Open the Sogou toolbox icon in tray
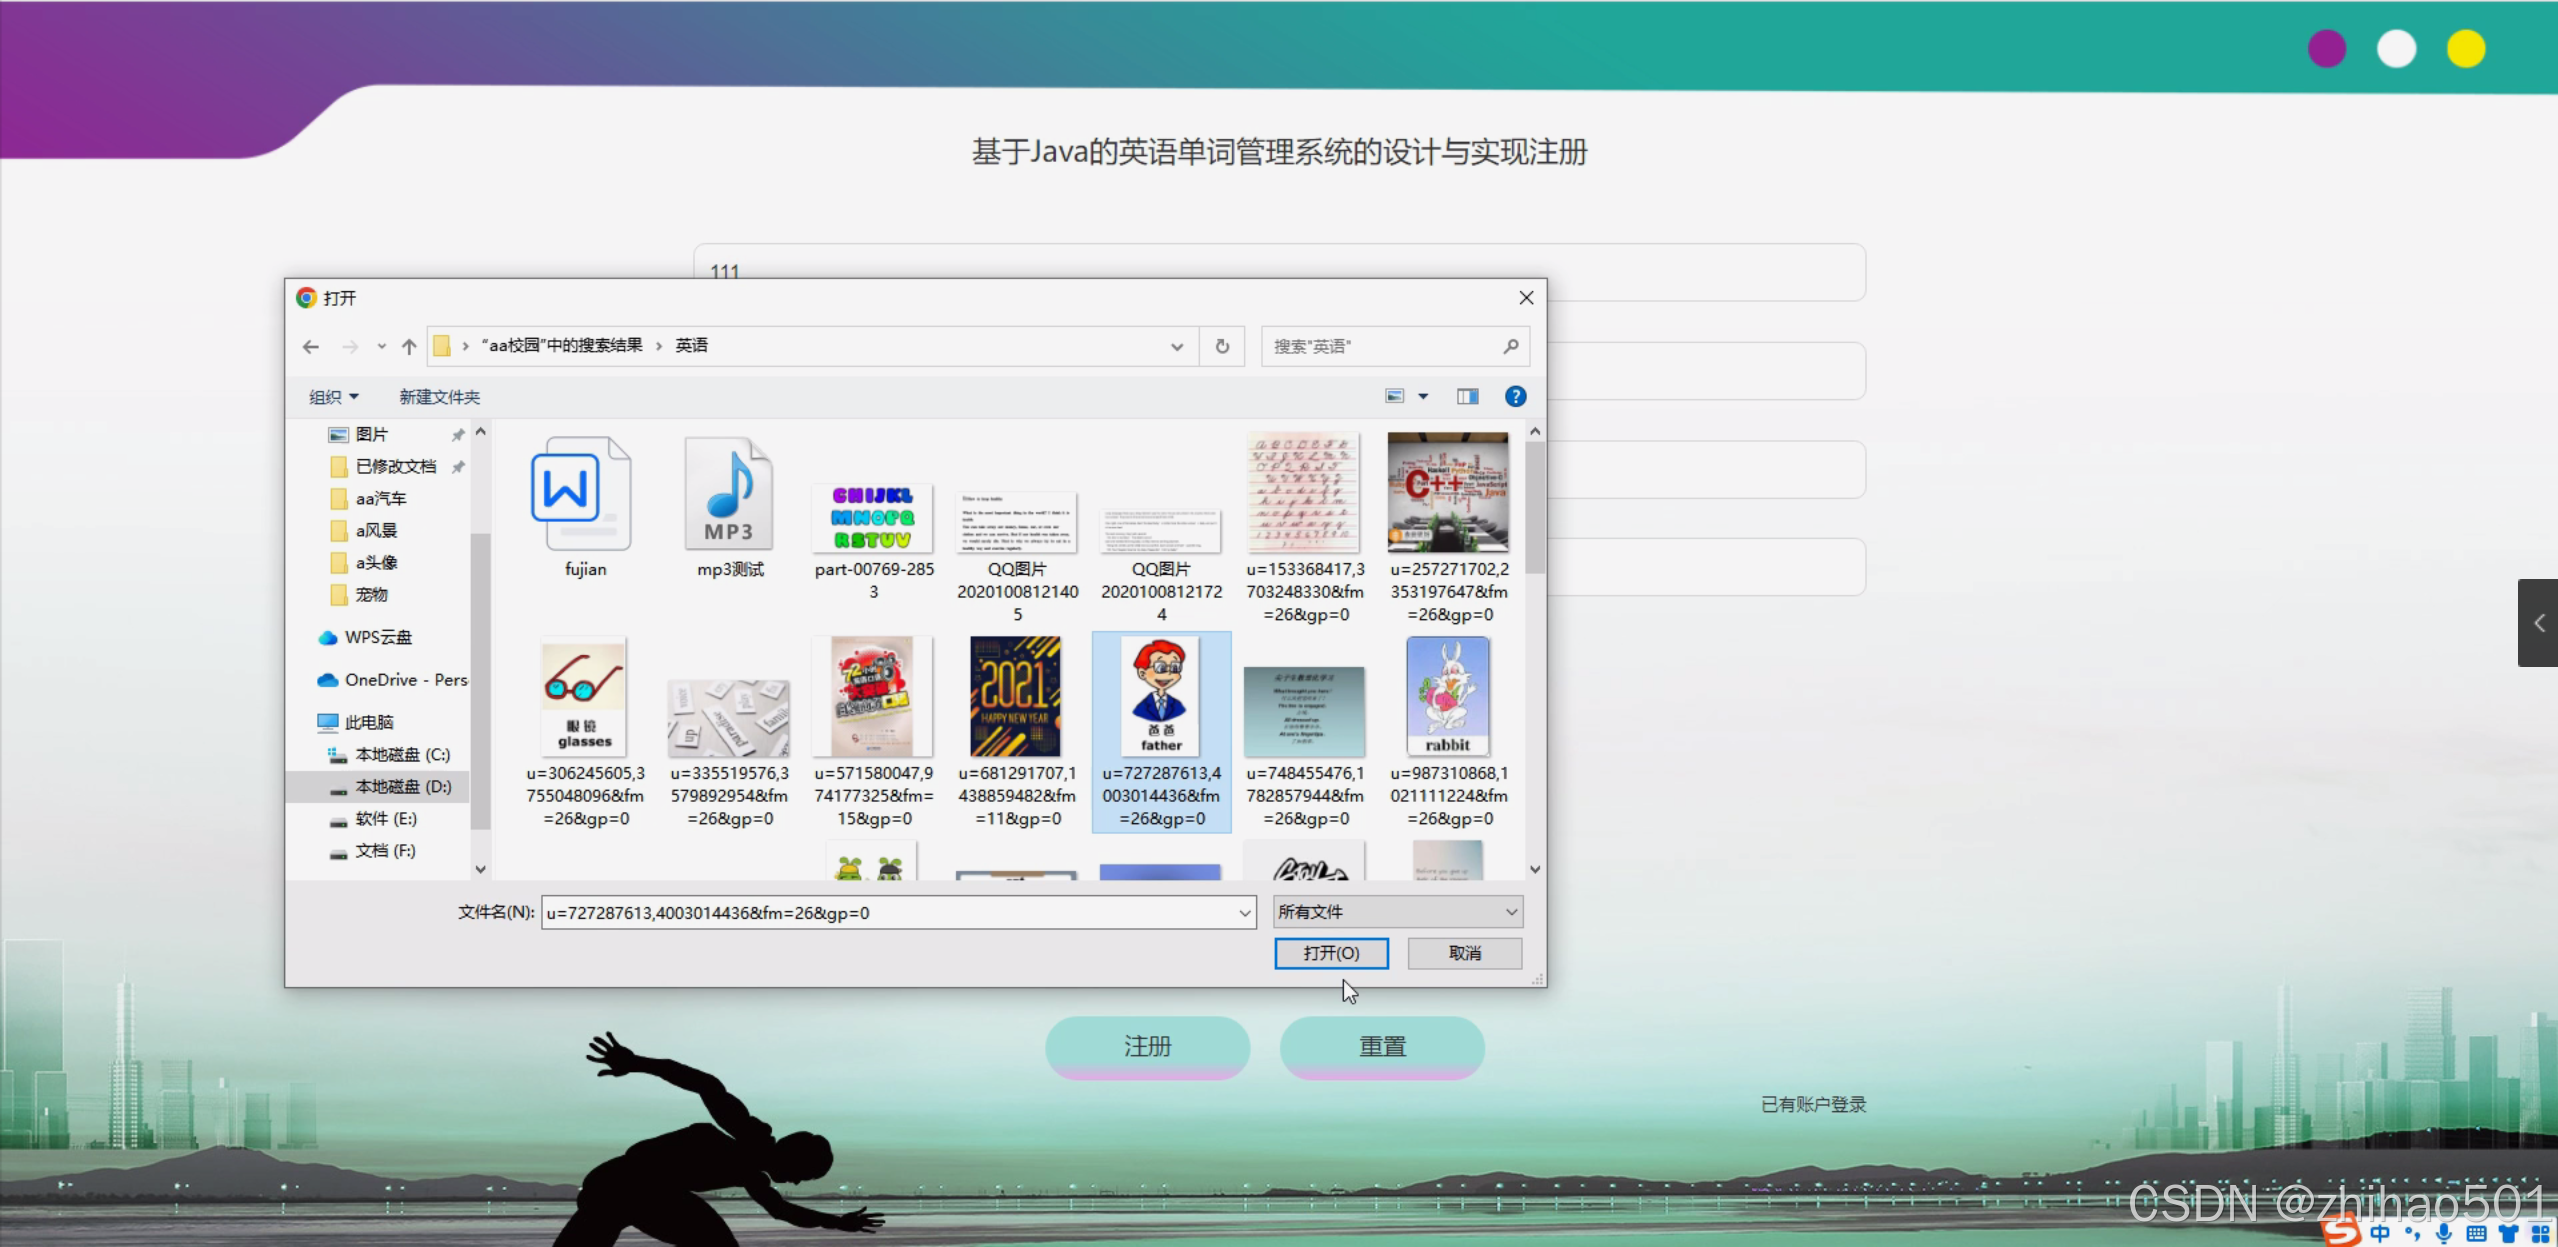Viewport: 2558px width, 1247px height. [x=2540, y=1234]
